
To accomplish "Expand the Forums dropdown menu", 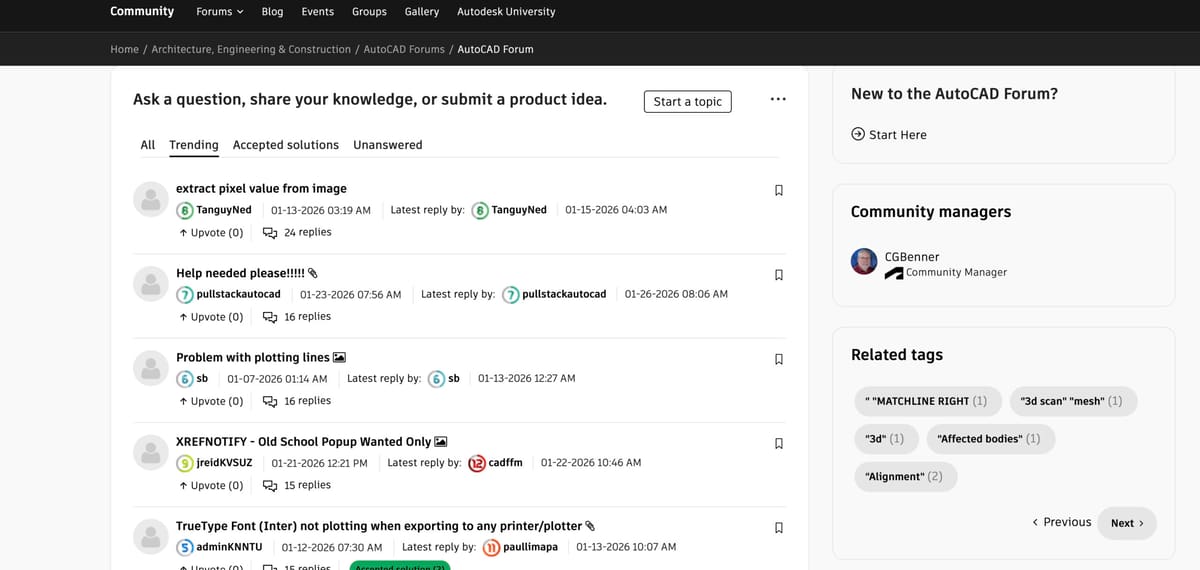I will [x=220, y=12].
